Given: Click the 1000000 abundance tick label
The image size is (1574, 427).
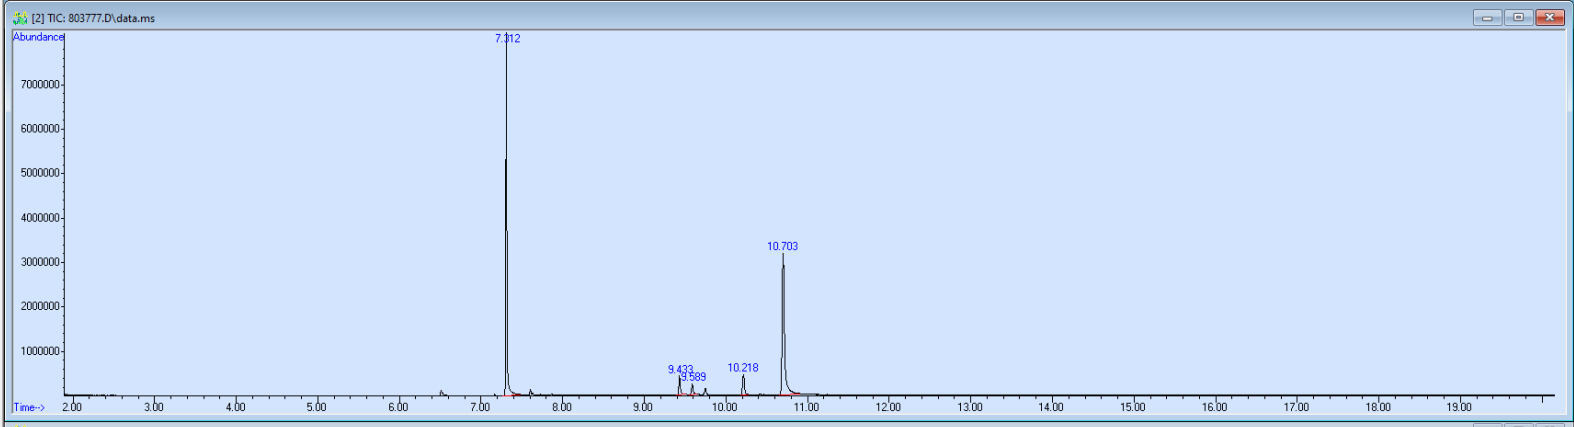Looking at the screenshot, I should [40, 351].
